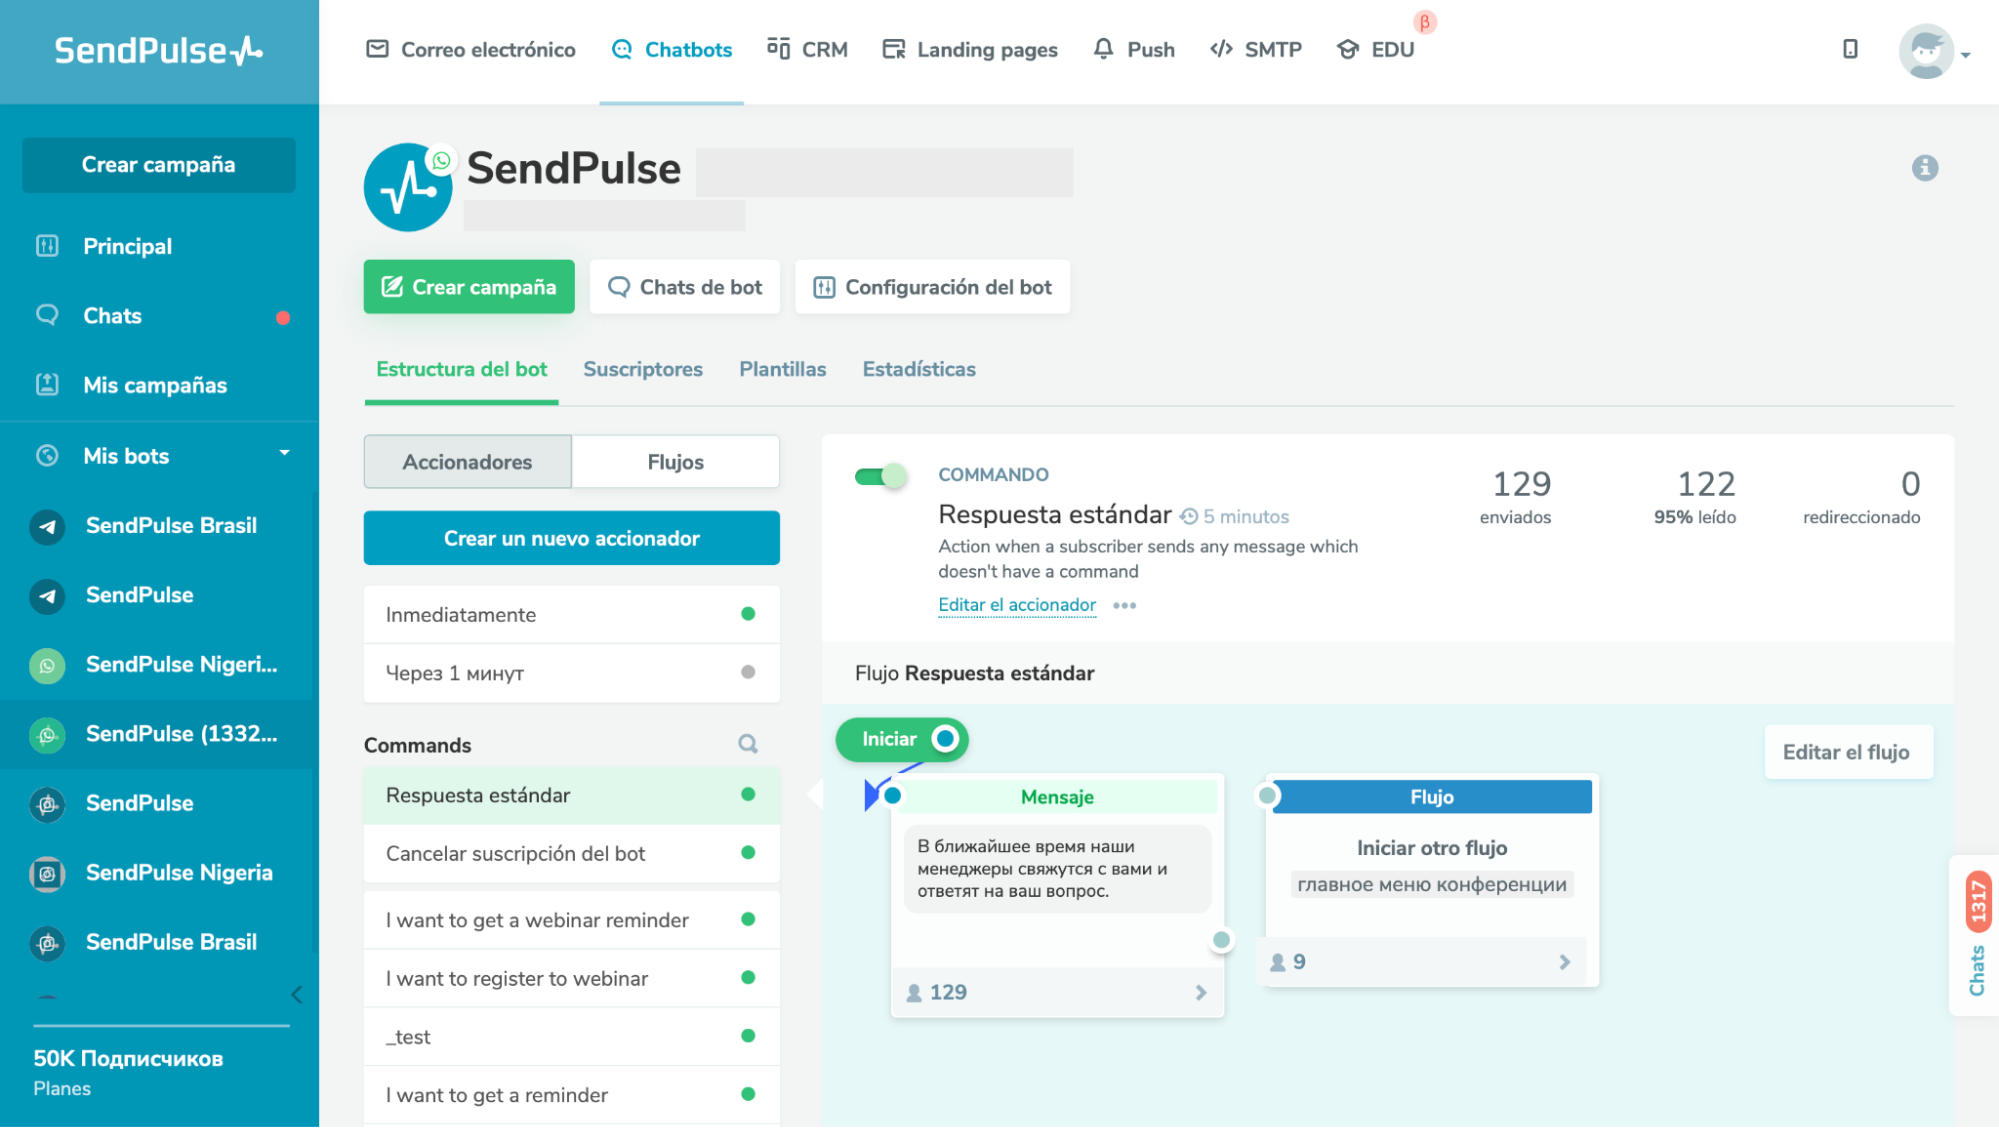
Task: Click the Chats speech bubble icon in sidebar
Action: click(x=47, y=315)
